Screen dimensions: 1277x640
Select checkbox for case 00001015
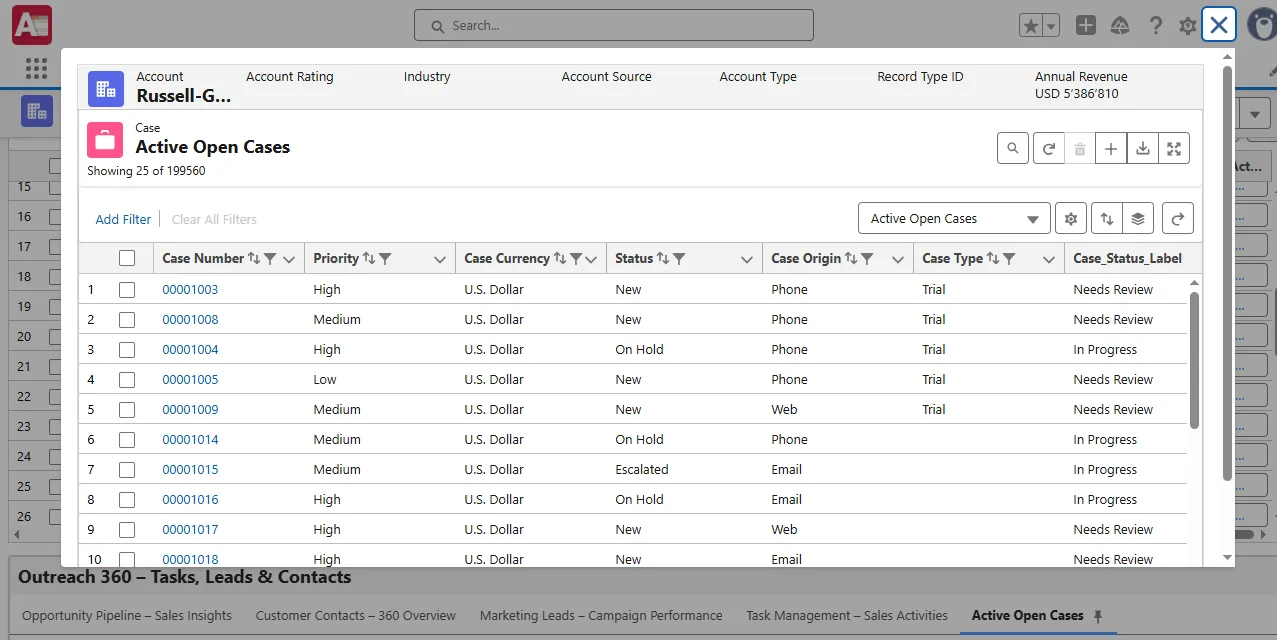pos(127,470)
